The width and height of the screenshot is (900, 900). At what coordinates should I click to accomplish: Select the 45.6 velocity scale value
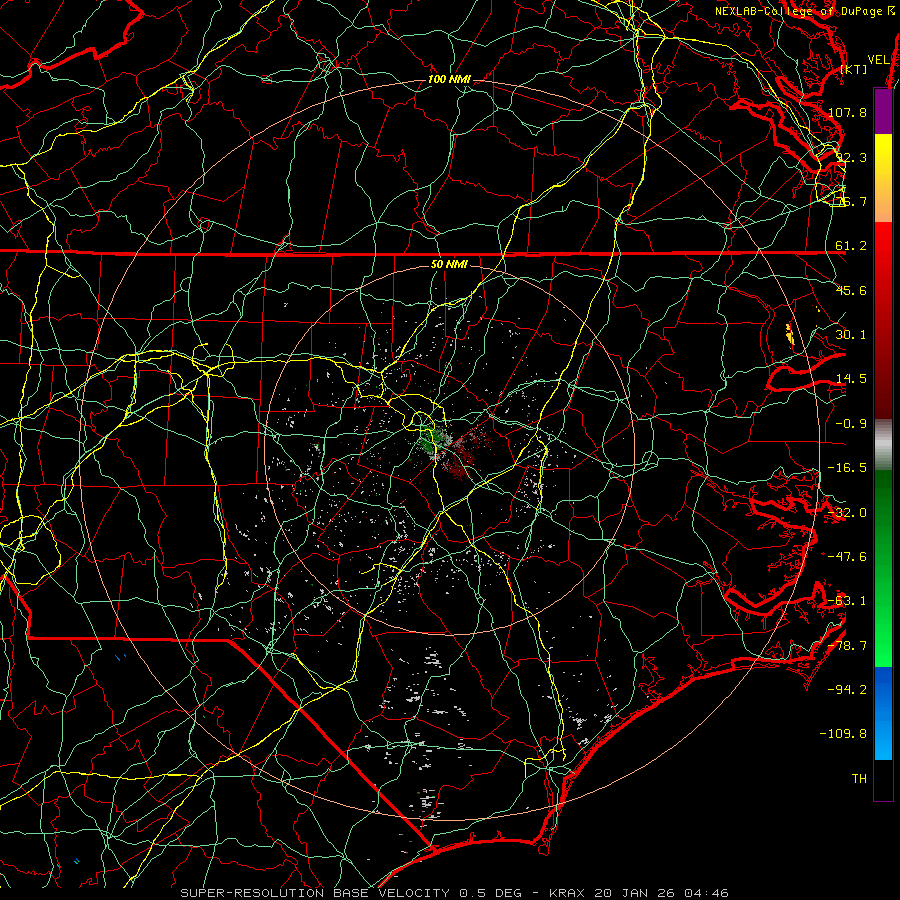pyautogui.click(x=851, y=290)
